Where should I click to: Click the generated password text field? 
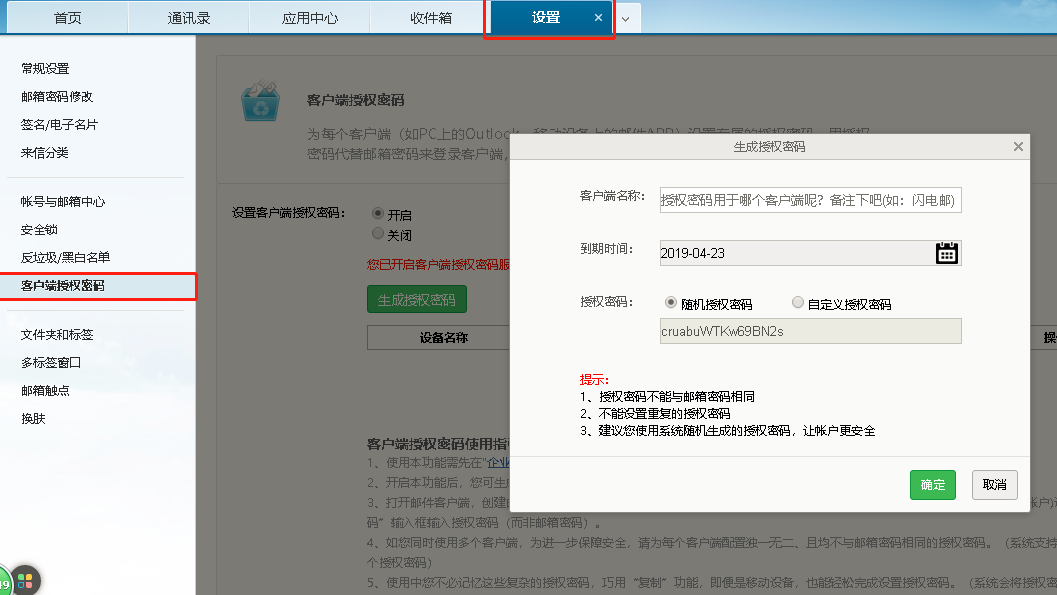810,332
